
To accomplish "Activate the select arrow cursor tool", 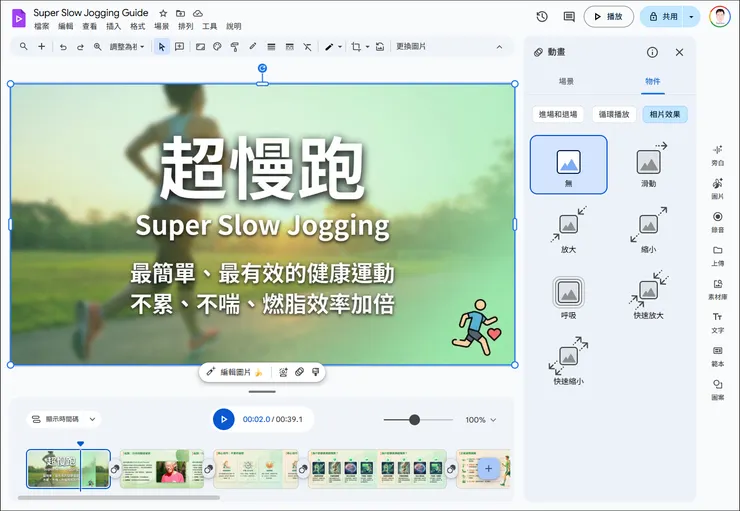I will point(162,47).
